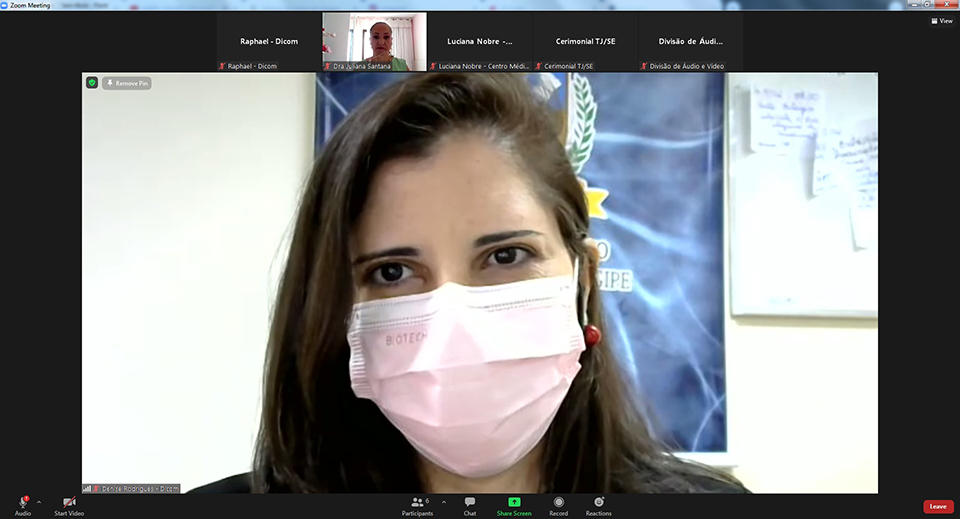This screenshot has width=960, height=519.
Task: Click the signal strength bars icon
Action: tap(87, 488)
